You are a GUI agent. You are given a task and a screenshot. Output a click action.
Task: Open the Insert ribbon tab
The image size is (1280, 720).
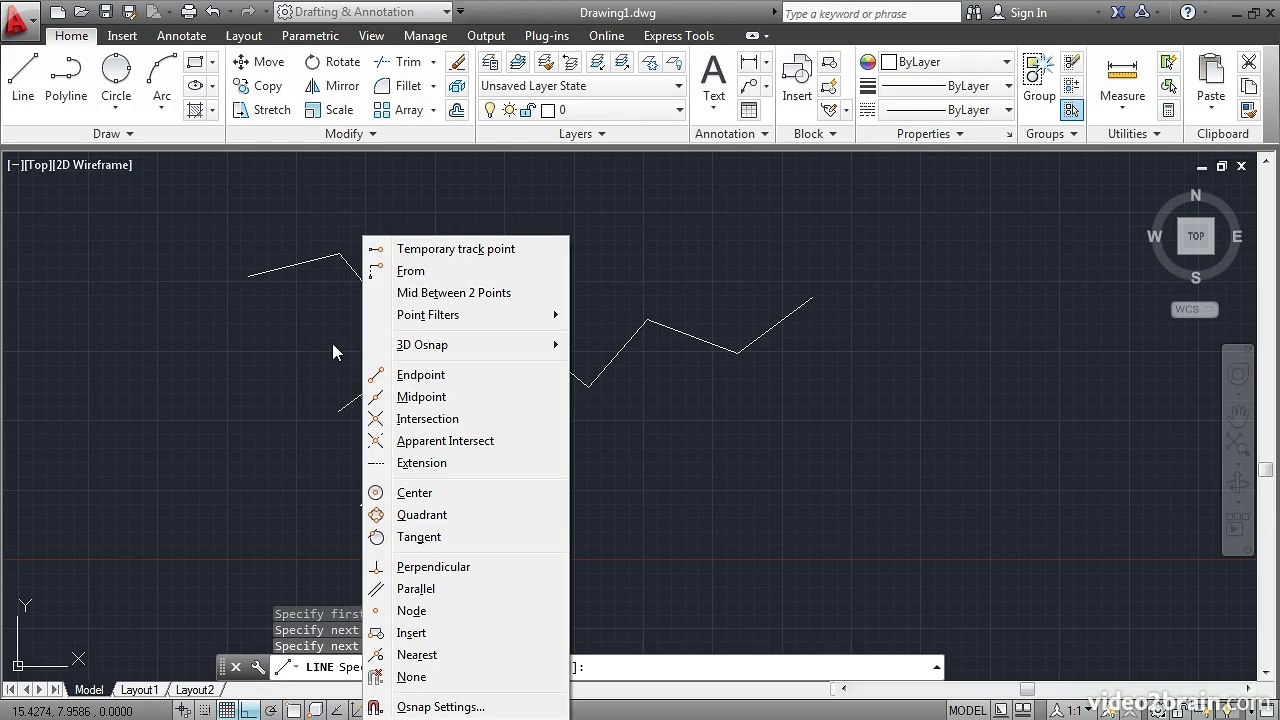122,36
